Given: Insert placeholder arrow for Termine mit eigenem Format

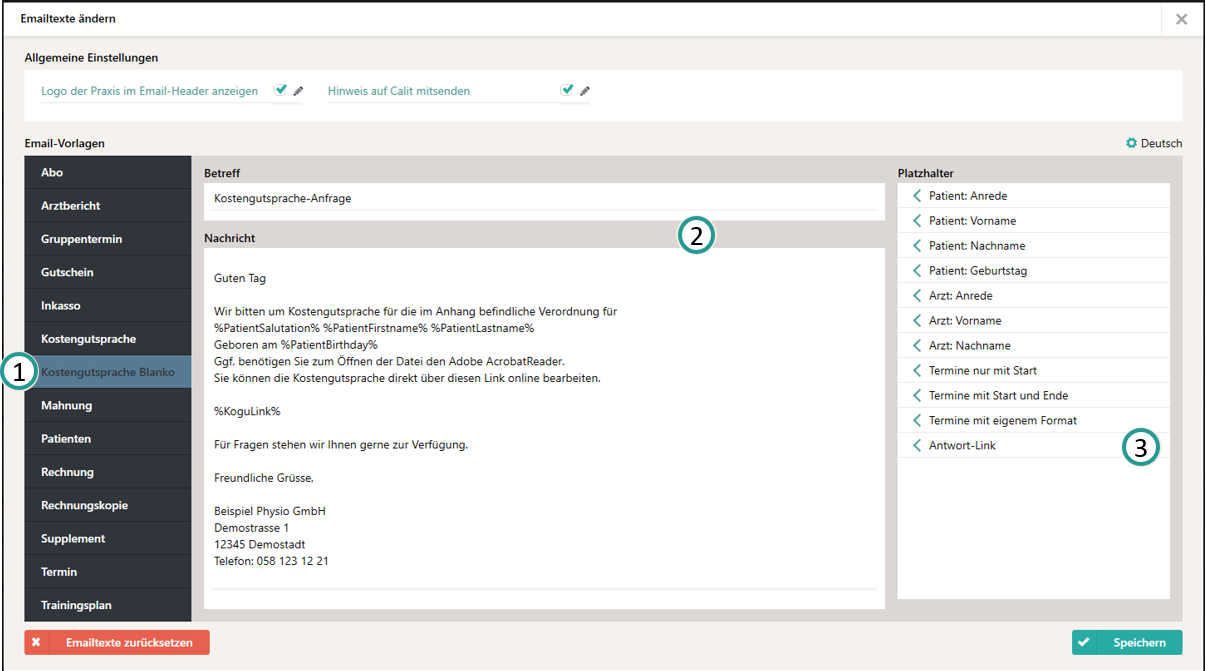Looking at the screenshot, I should click(917, 421).
